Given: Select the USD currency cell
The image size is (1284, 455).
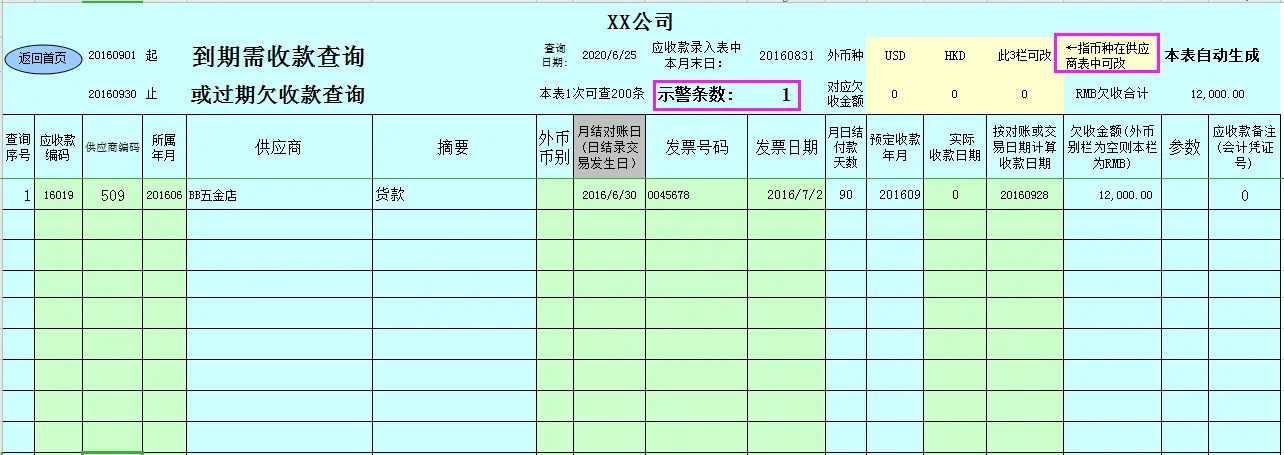Looking at the screenshot, I should pyautogui.click(x=895, y=56).
